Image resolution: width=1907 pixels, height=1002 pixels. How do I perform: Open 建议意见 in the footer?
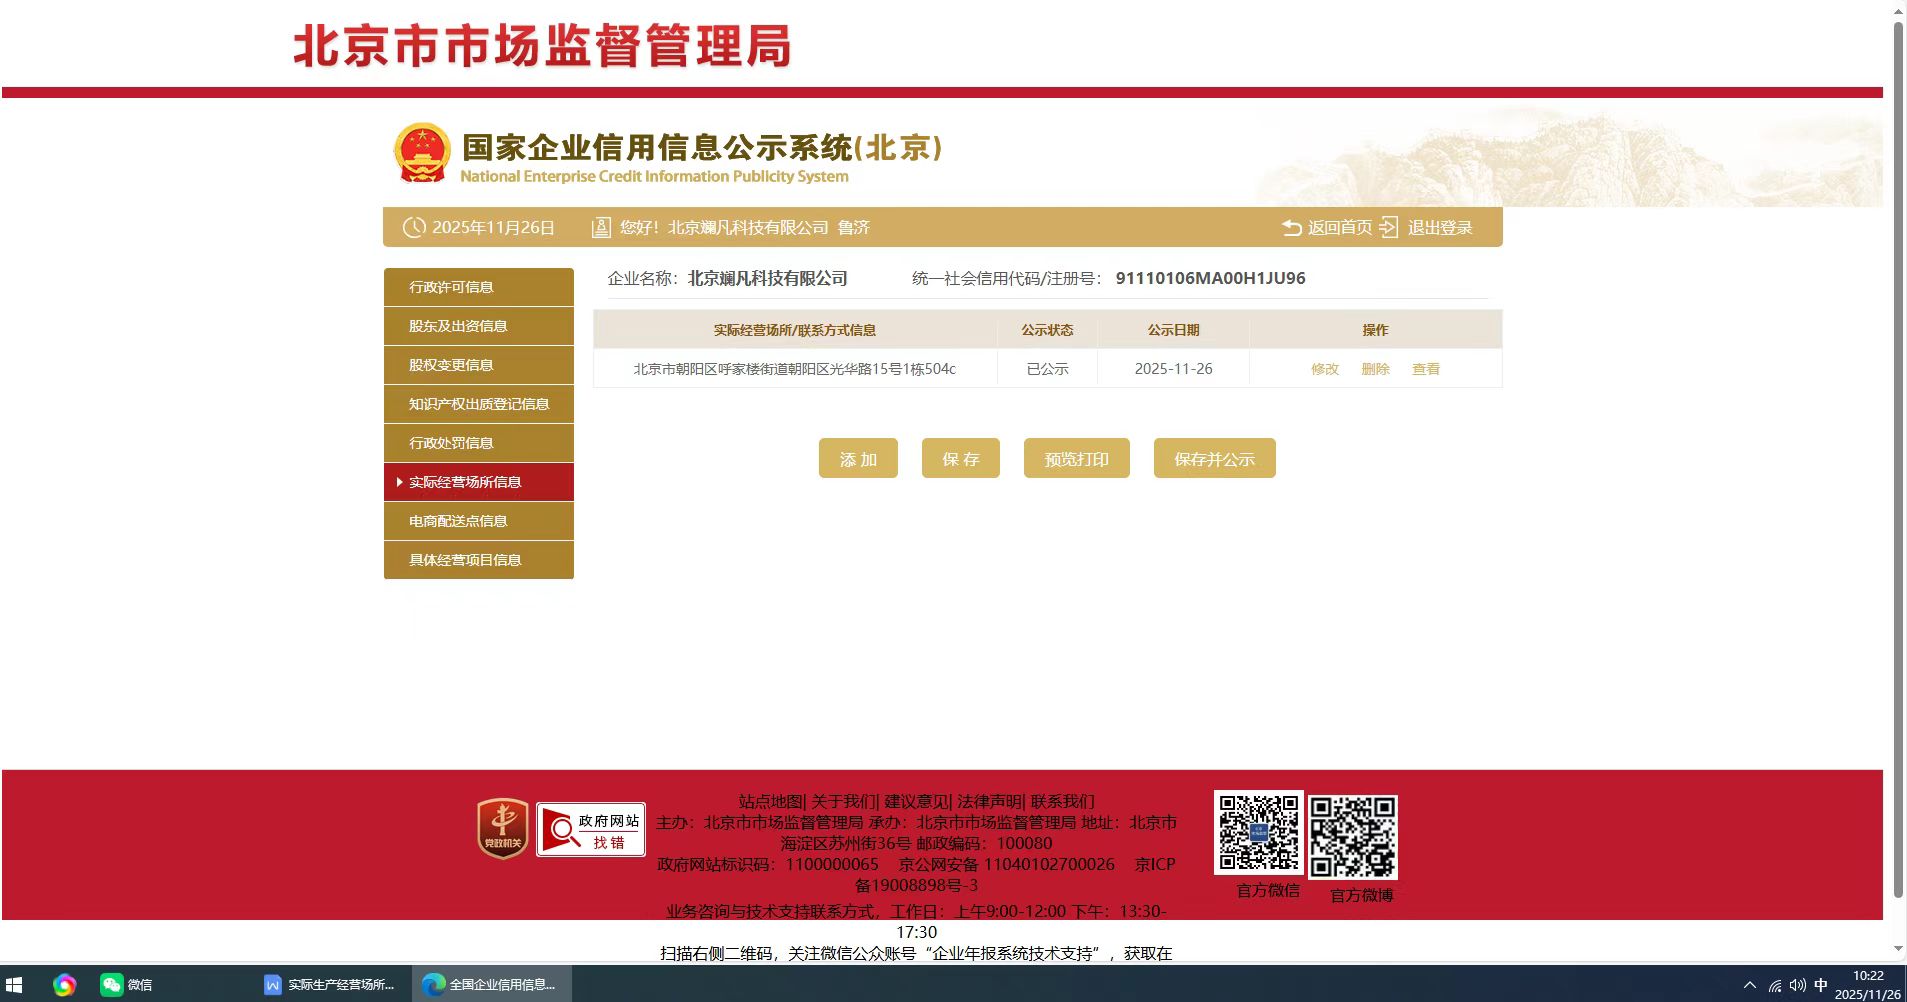coord(916,801)
